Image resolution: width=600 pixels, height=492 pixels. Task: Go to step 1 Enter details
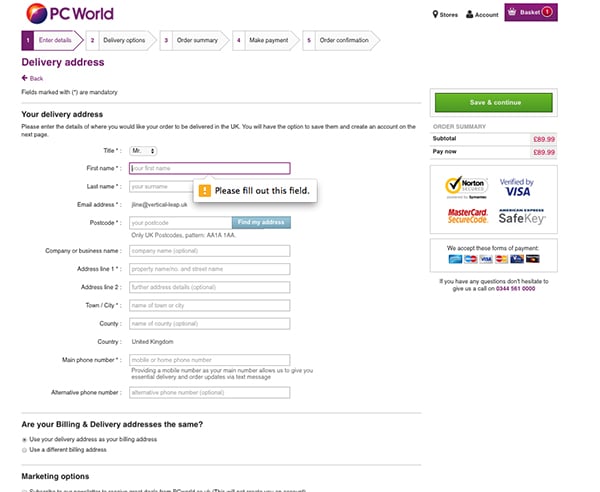click(52, 40)
